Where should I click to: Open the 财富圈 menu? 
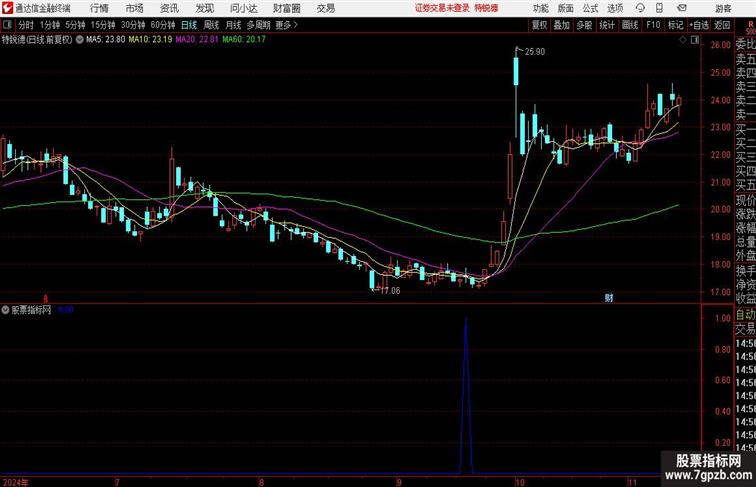coord(286,8)
